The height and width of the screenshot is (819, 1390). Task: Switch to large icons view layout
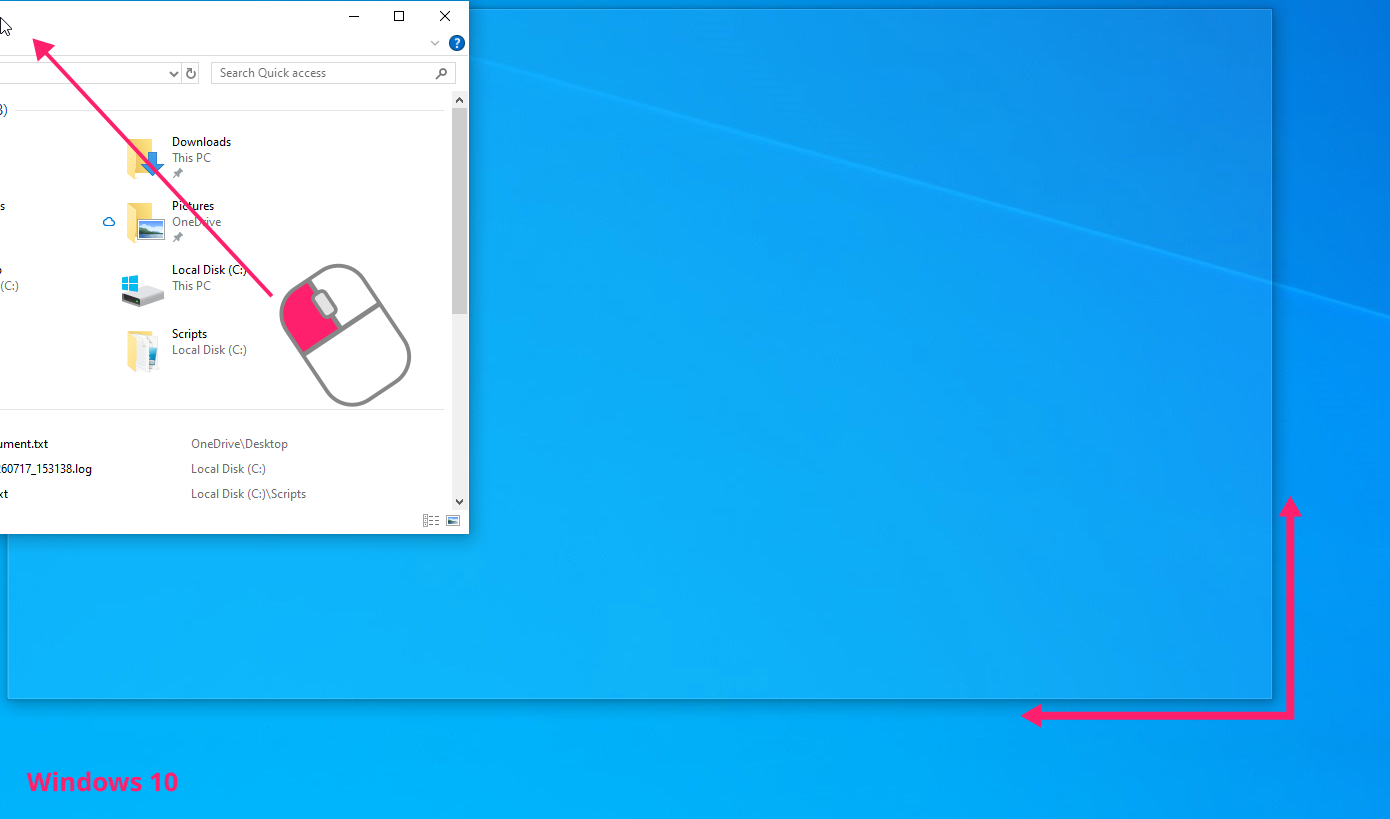tap(453, 521)
